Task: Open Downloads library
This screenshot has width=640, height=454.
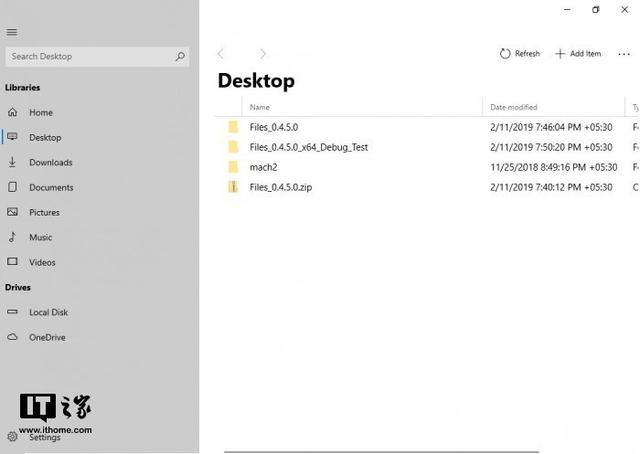Action: [51, 162]
